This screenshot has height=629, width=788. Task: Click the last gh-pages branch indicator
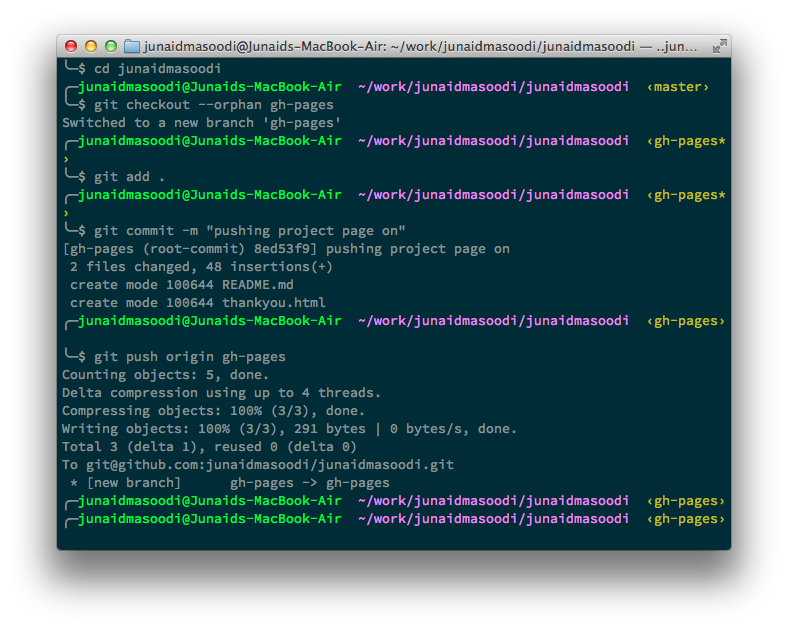(x=685, y=519)
